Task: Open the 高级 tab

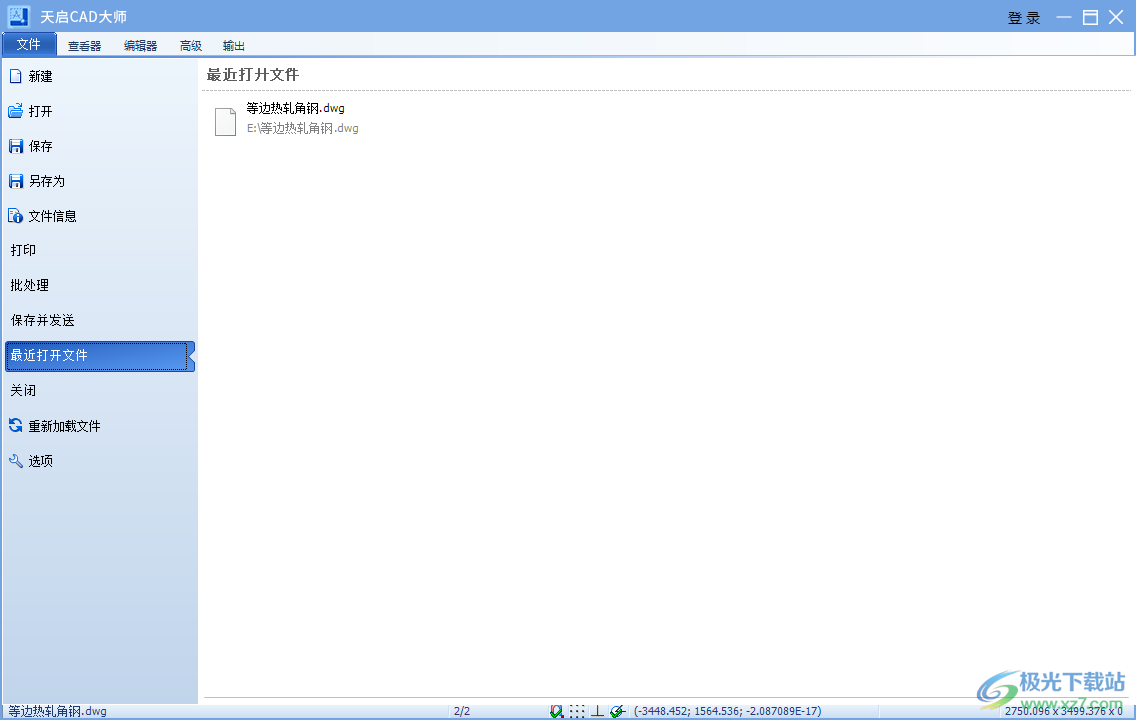Action: click(x=191, y=46)
